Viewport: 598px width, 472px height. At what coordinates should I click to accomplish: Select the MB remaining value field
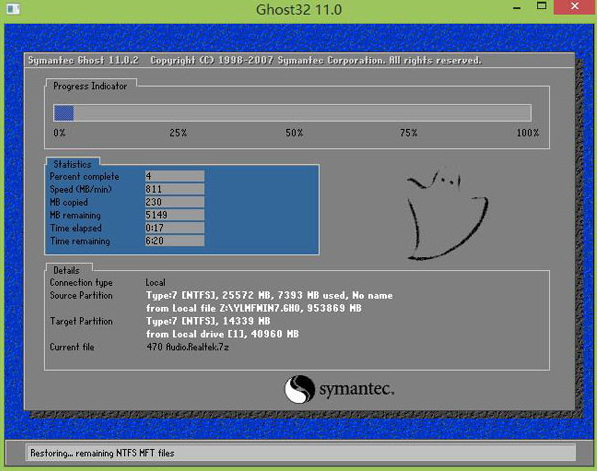(x=174, y=215)
